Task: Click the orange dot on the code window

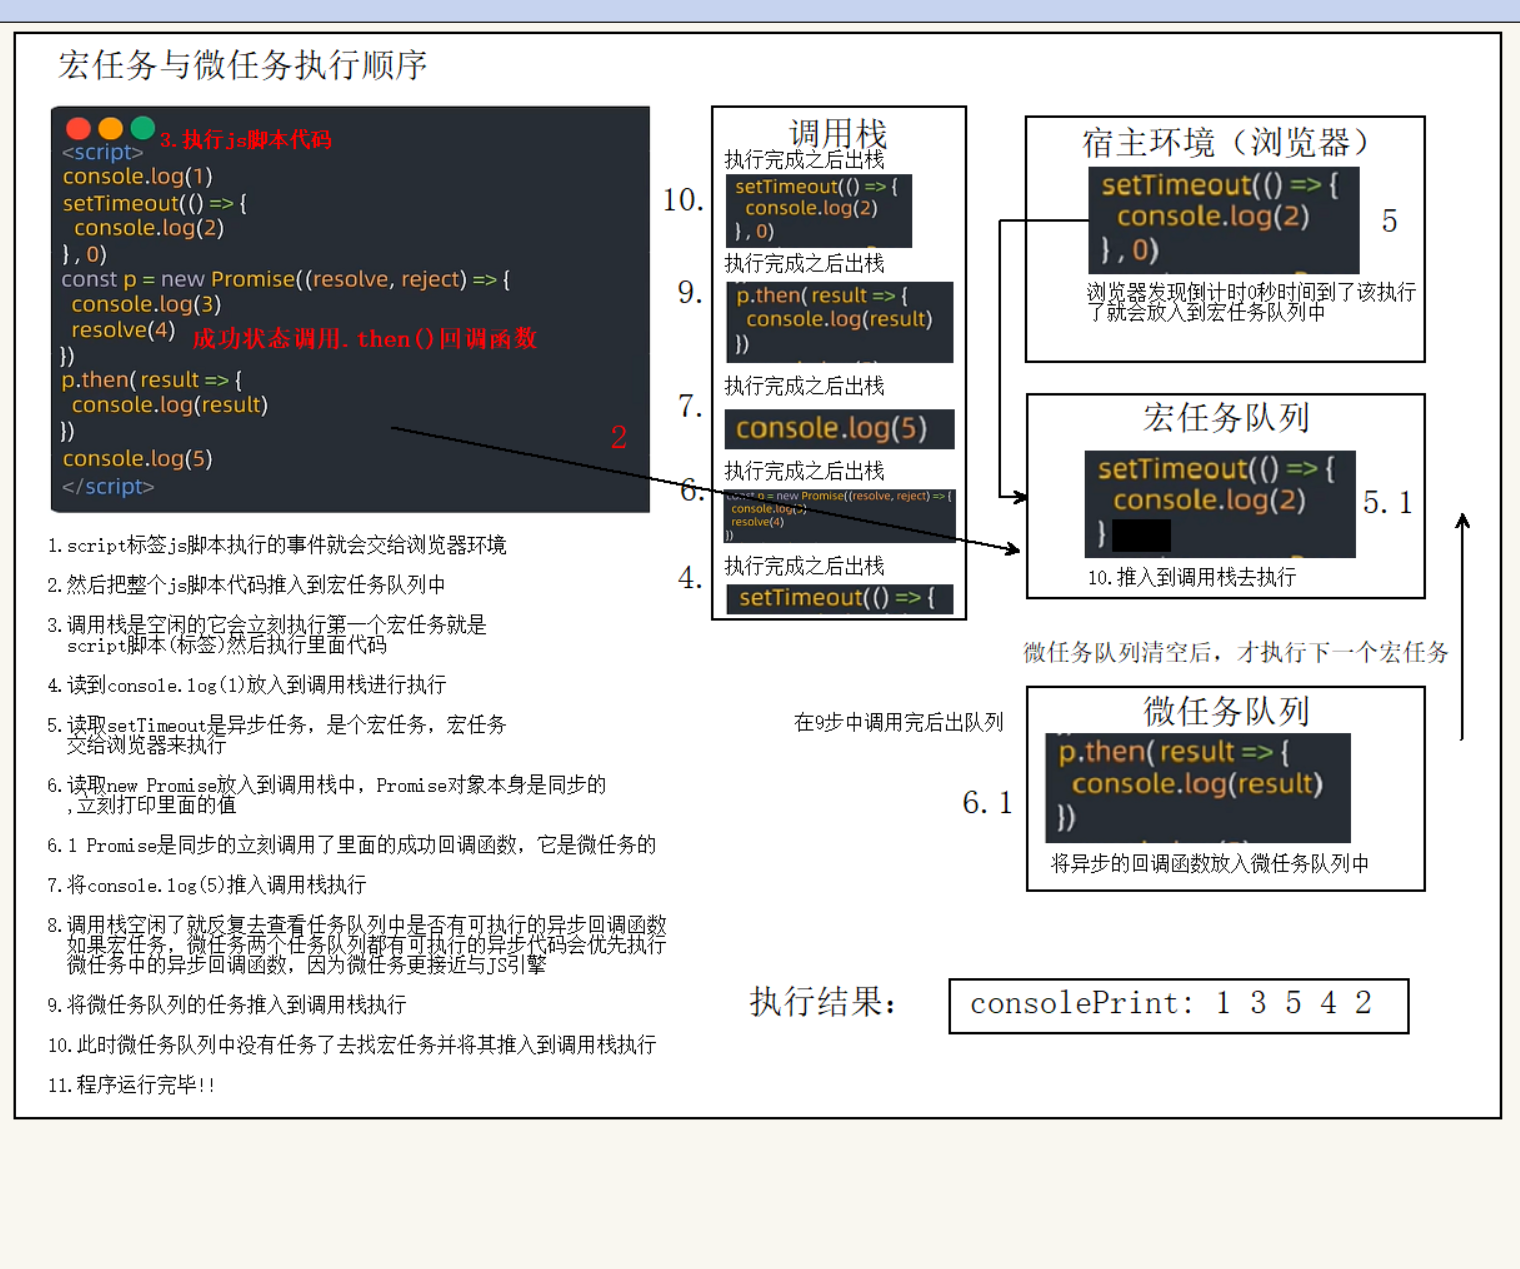Action: 110,128
